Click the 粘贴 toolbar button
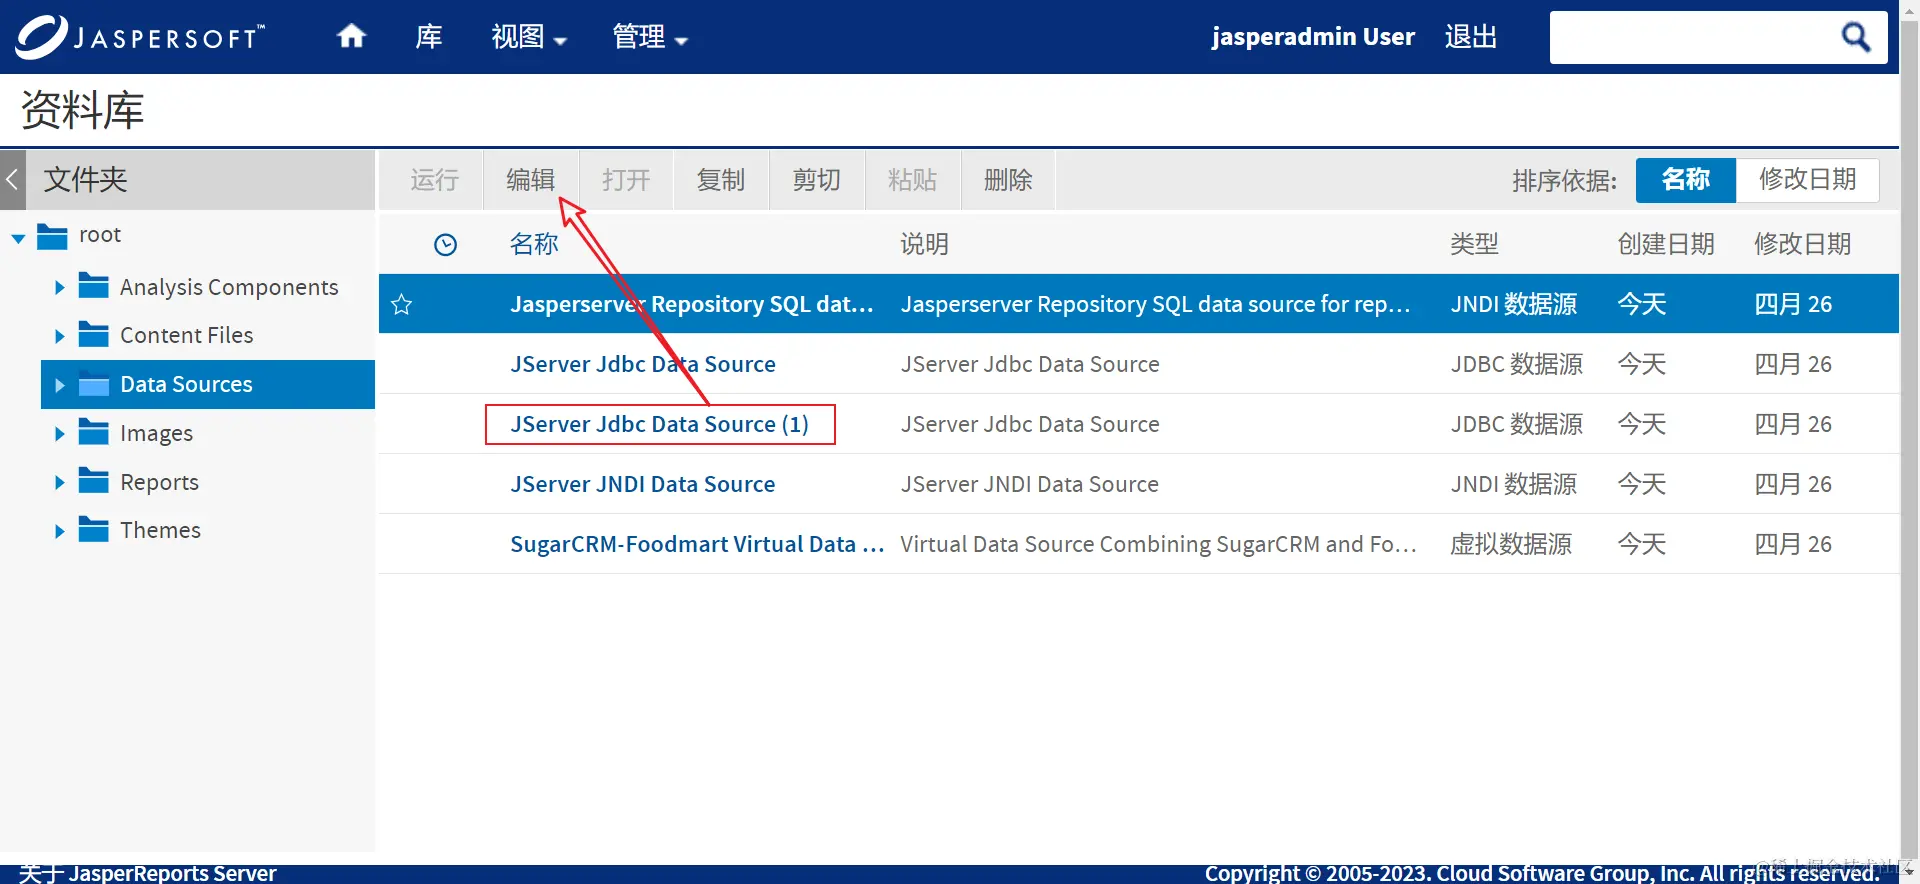The height and width of the screenshot is (884, 1920). click(912, 180)
